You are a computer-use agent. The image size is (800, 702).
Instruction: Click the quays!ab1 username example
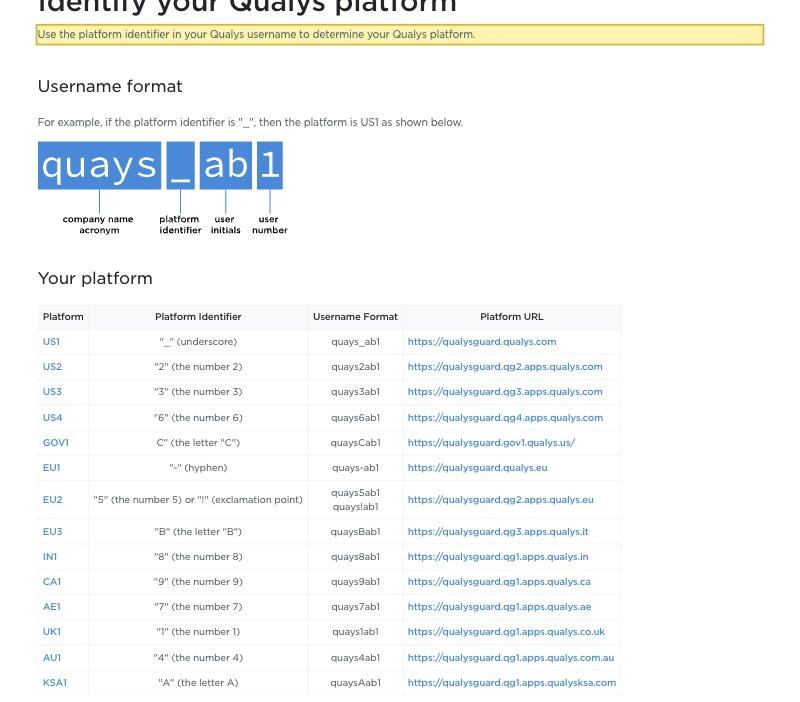click(355, 507)
